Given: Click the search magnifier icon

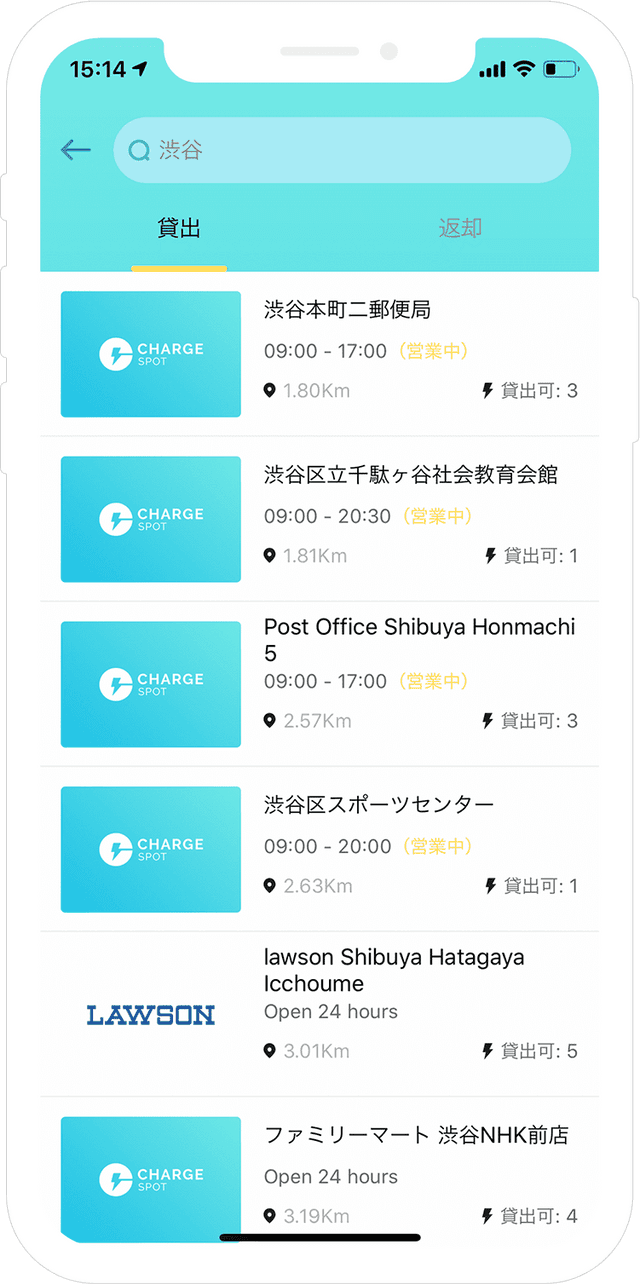Looking at the screenshot, I should pos(139,151).
